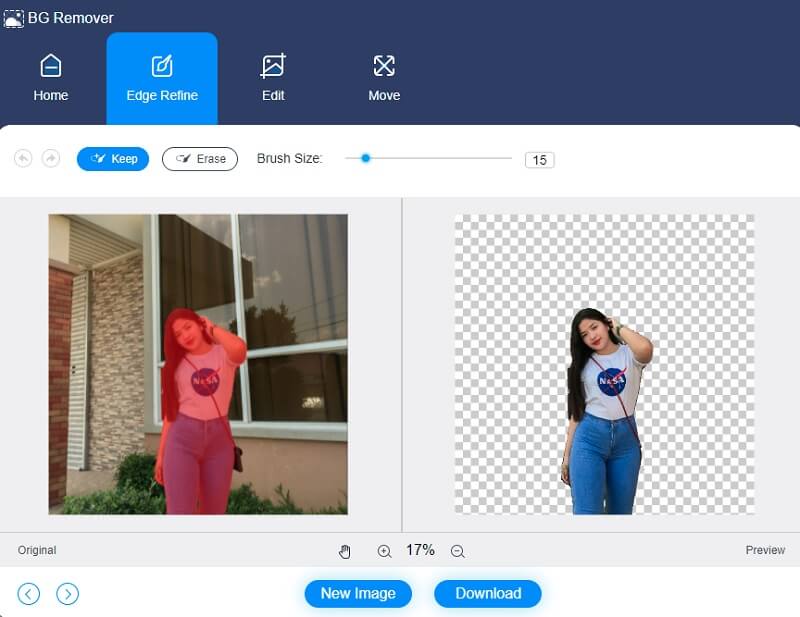Open the Home tab
The height and width of the screenshot is (617, 800).
coord(51,79)
